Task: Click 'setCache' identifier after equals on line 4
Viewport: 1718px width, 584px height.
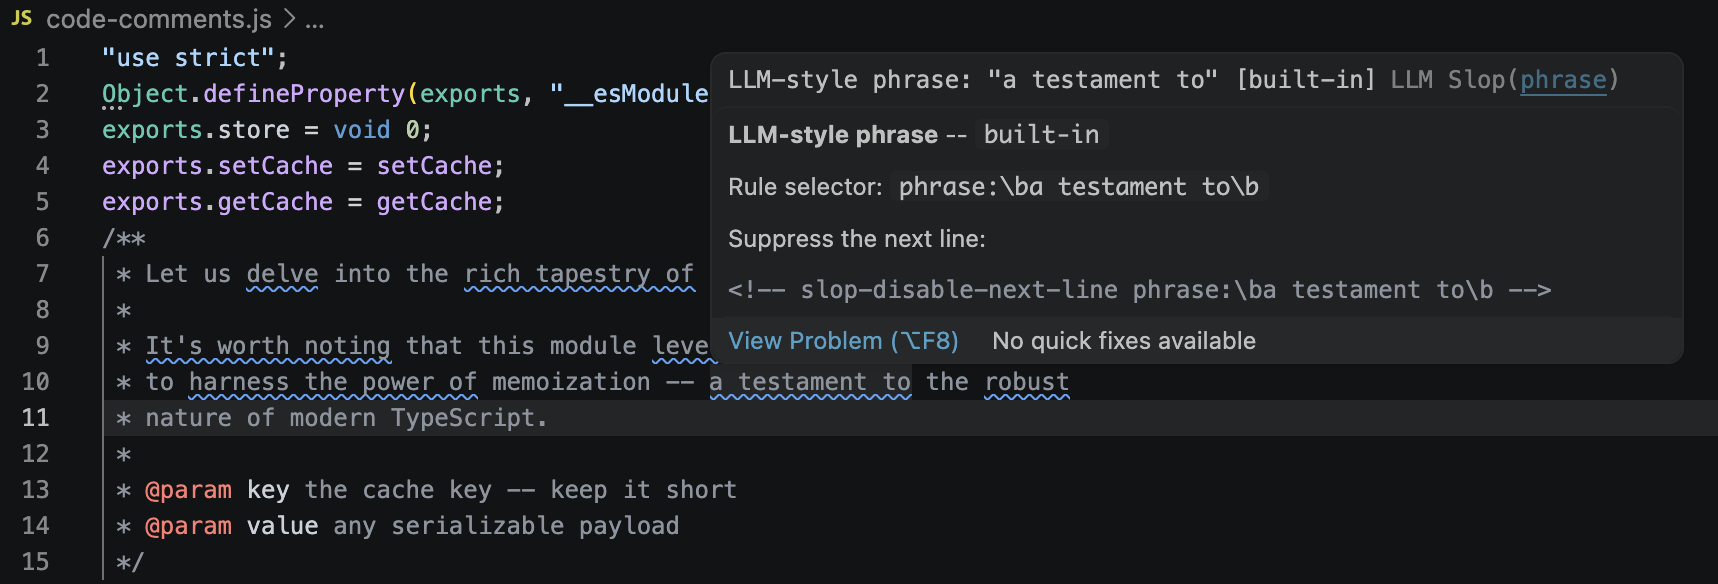Action: pyautogui.click(x=434, y=166)
